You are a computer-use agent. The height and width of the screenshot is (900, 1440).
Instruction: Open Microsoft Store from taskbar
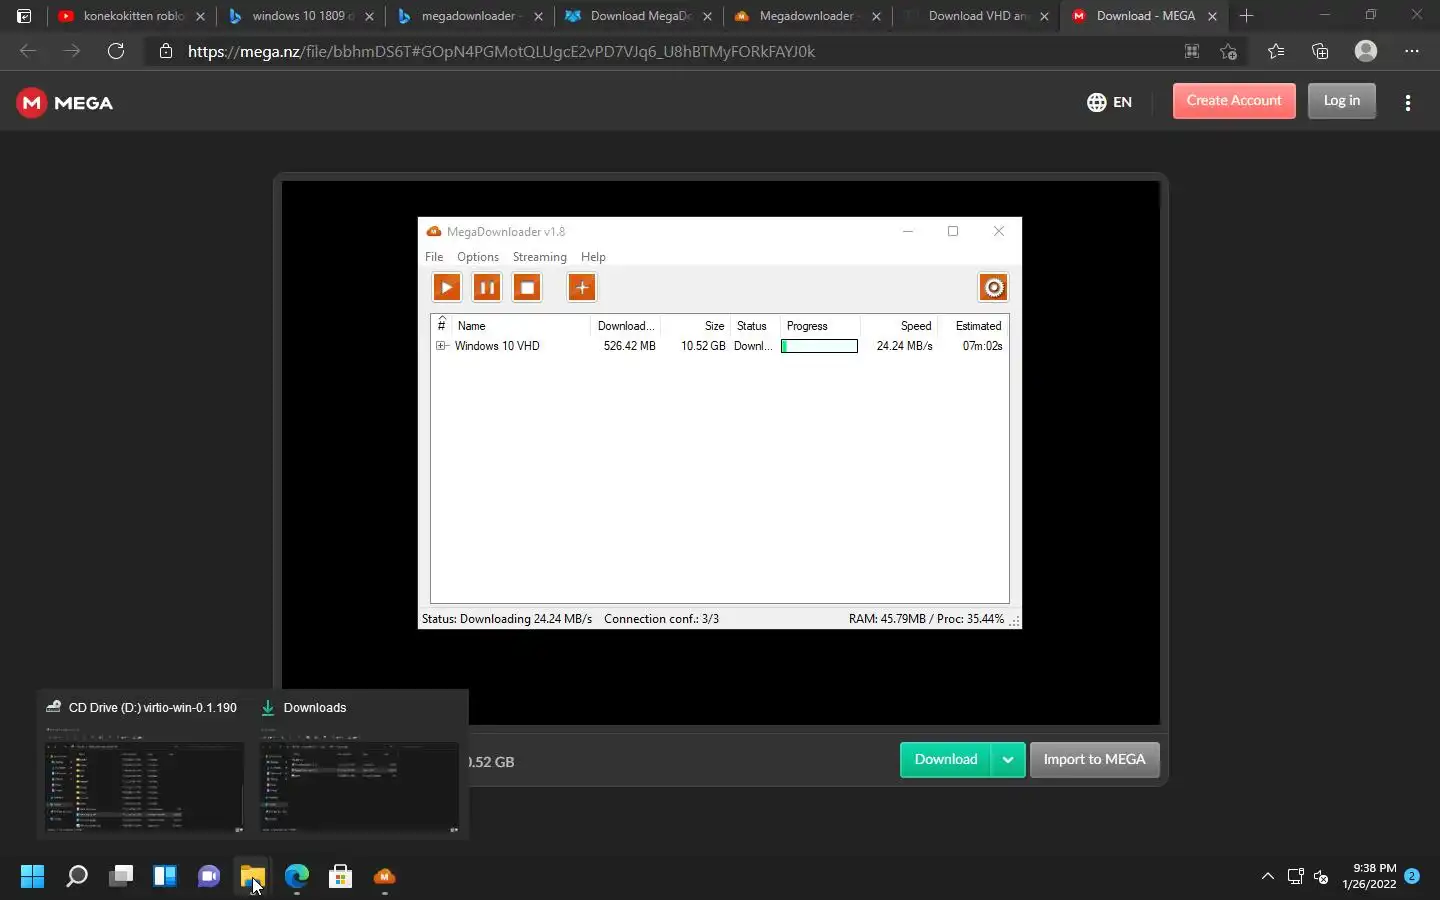tap(341, 877)
